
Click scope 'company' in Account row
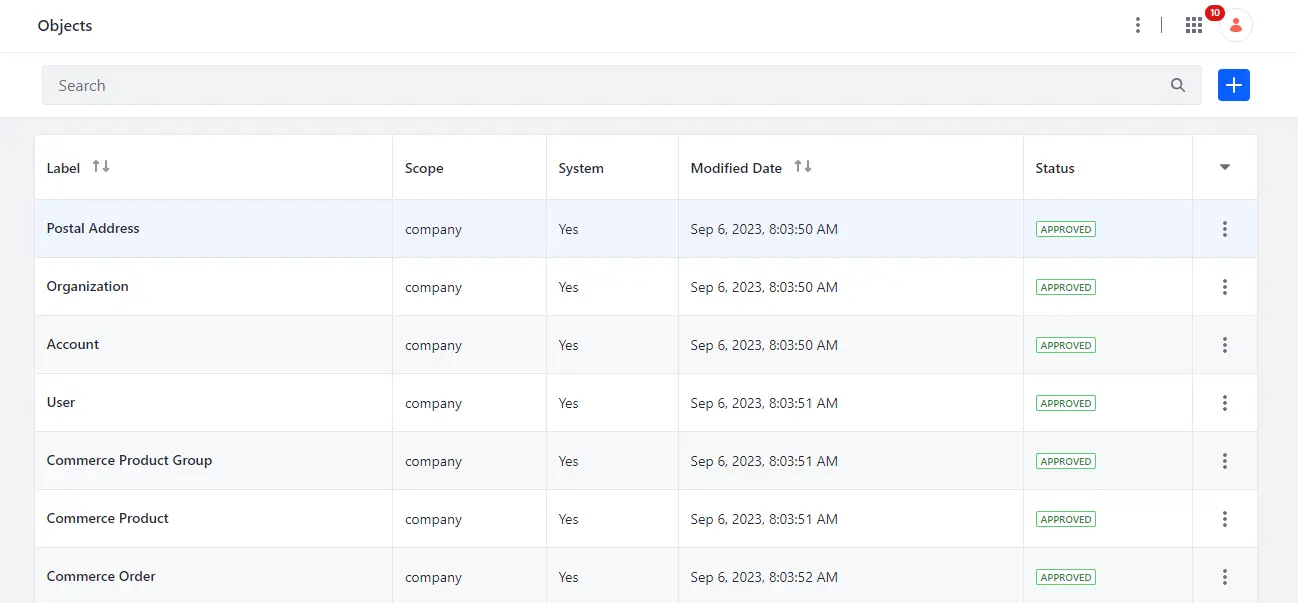click(x=433, y=345)
